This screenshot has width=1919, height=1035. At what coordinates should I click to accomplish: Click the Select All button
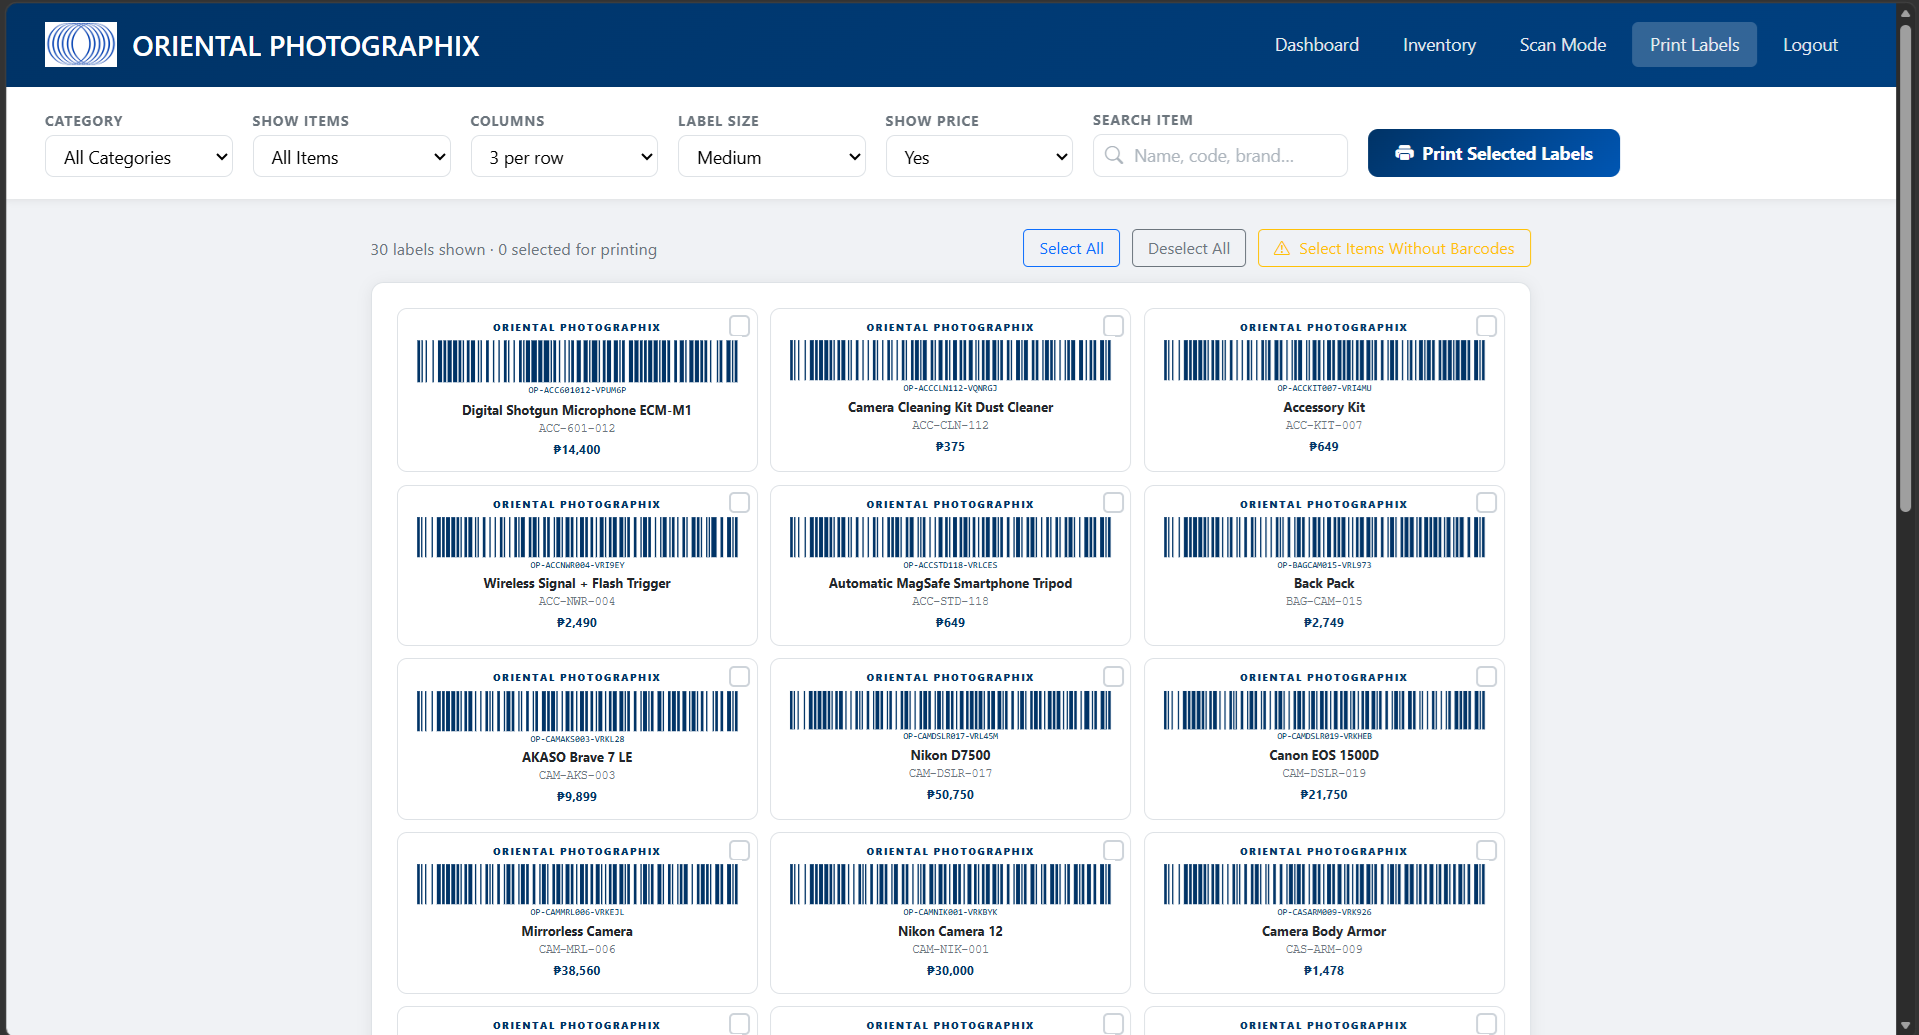(1071, 248)
